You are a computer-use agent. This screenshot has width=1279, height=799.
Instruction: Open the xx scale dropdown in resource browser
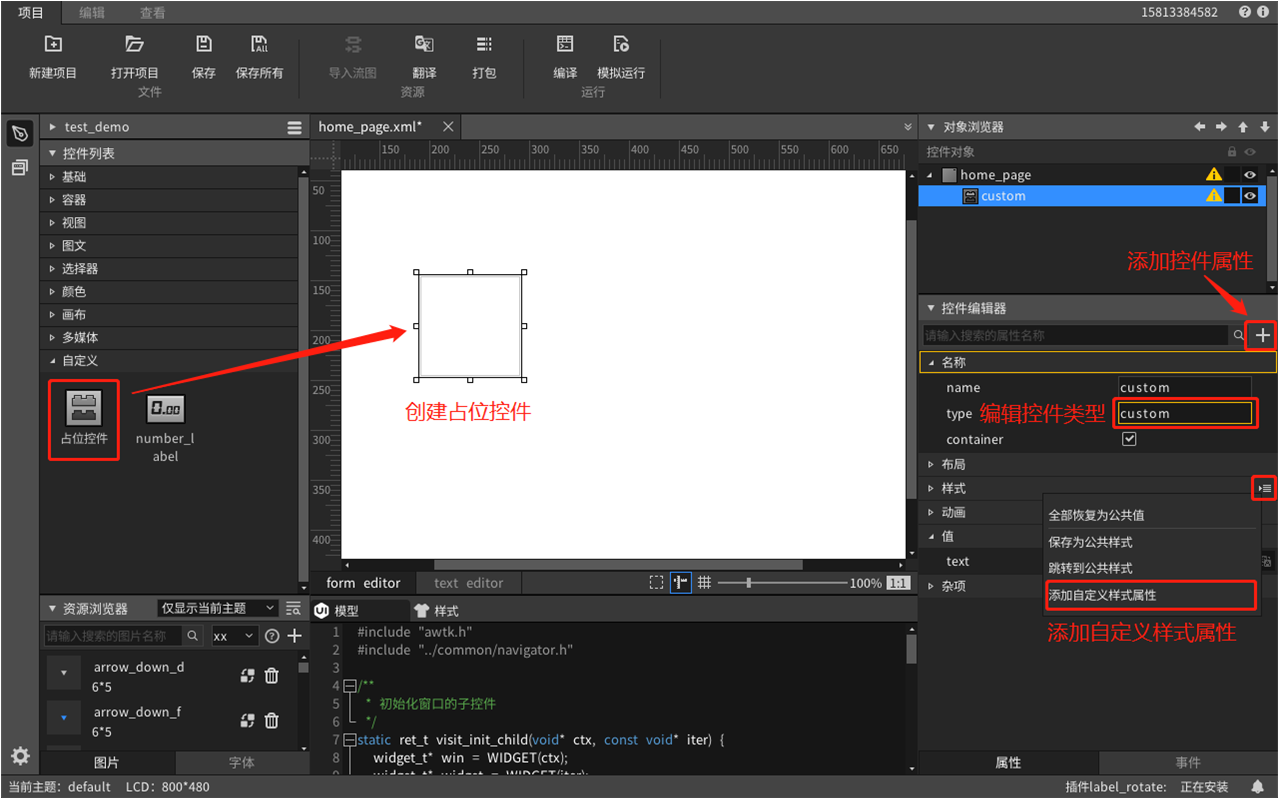point(234,636)
